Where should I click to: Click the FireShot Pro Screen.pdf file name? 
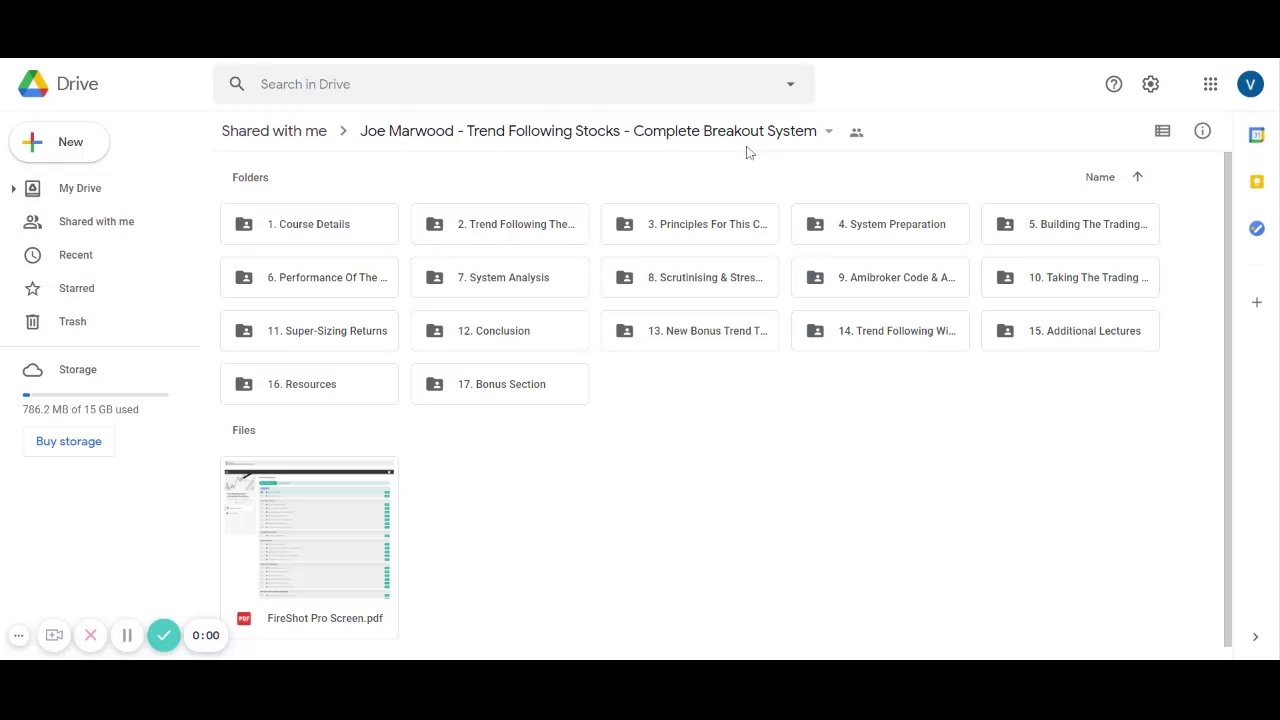(325, 618)
